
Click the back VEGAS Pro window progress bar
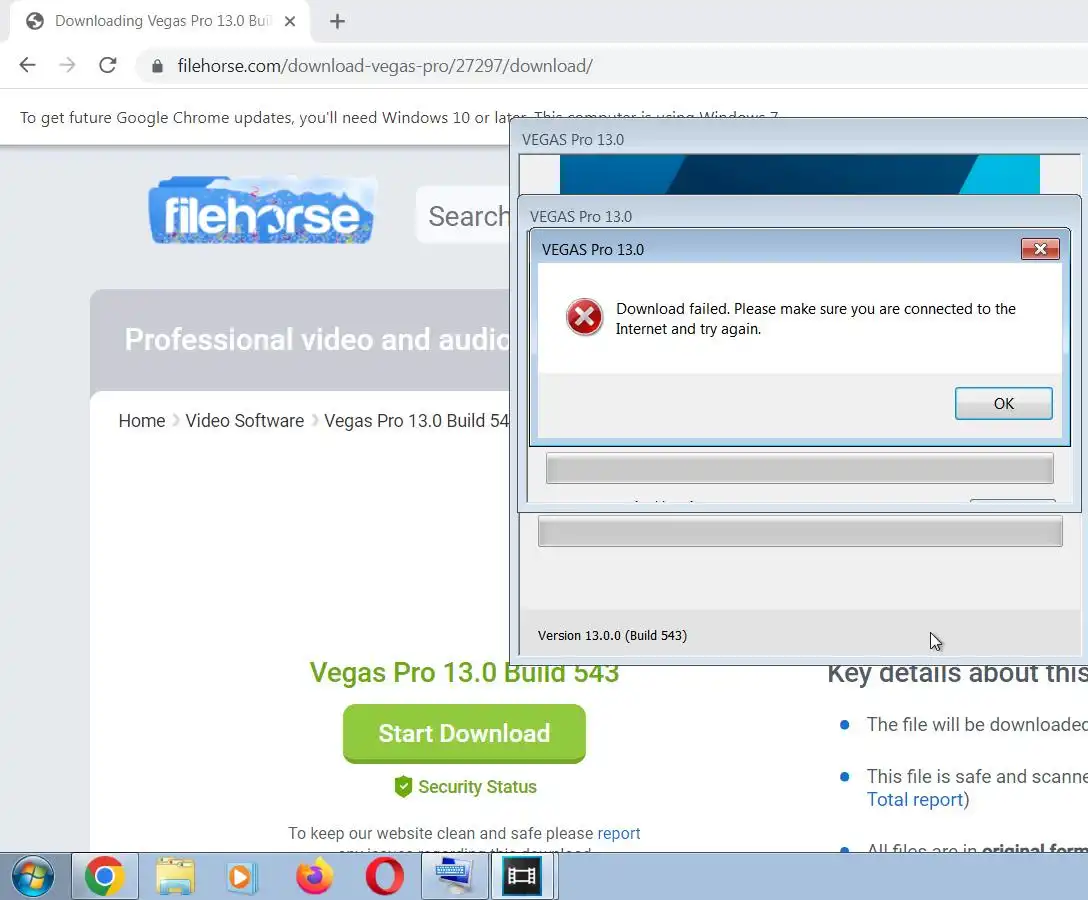click(800, 531)
